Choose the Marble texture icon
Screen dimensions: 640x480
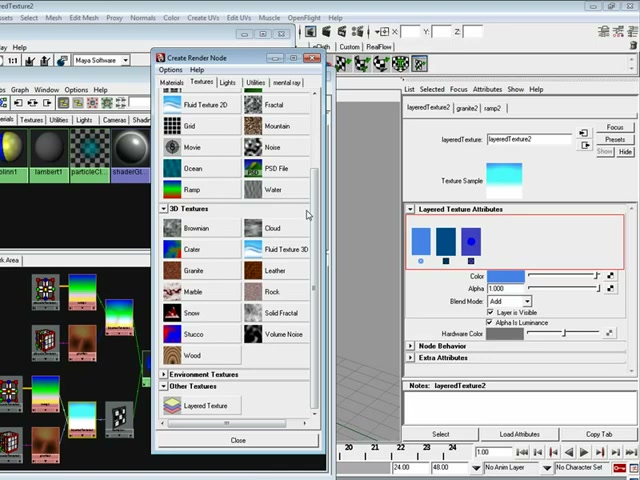[172, 292]
